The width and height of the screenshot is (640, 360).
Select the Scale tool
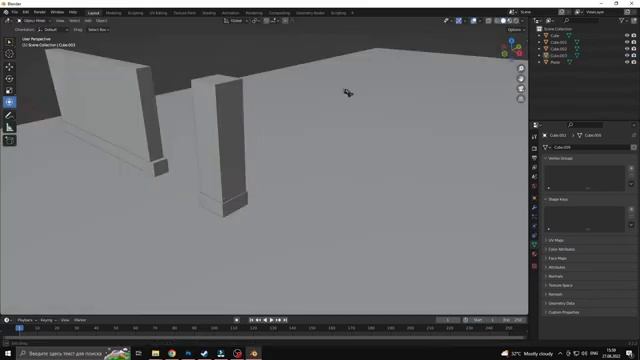(x=9, y=91)
